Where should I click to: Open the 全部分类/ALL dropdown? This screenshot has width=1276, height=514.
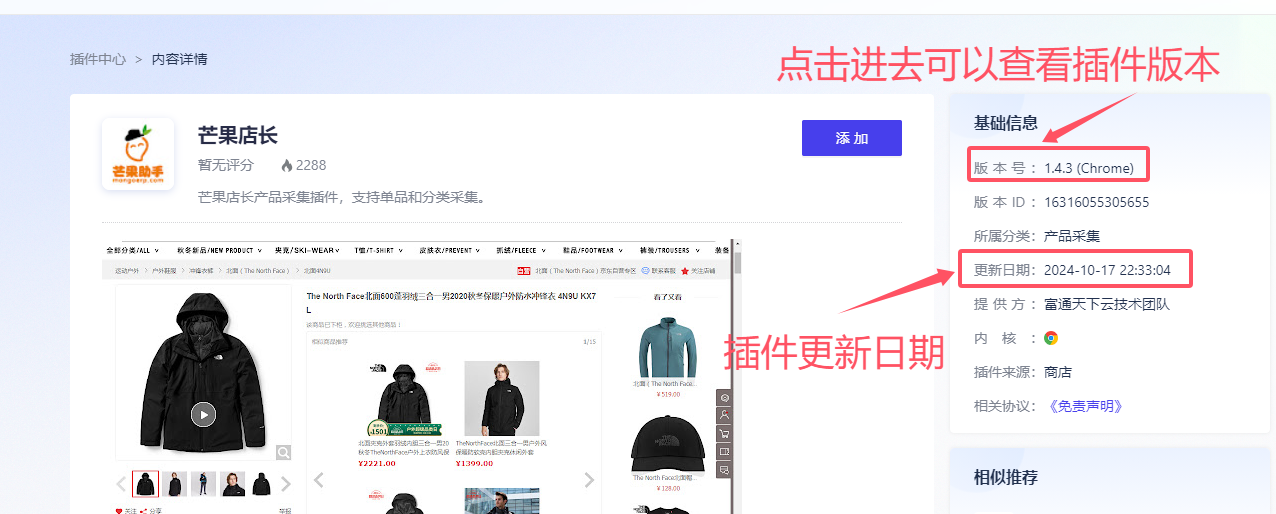click(132, 250)
